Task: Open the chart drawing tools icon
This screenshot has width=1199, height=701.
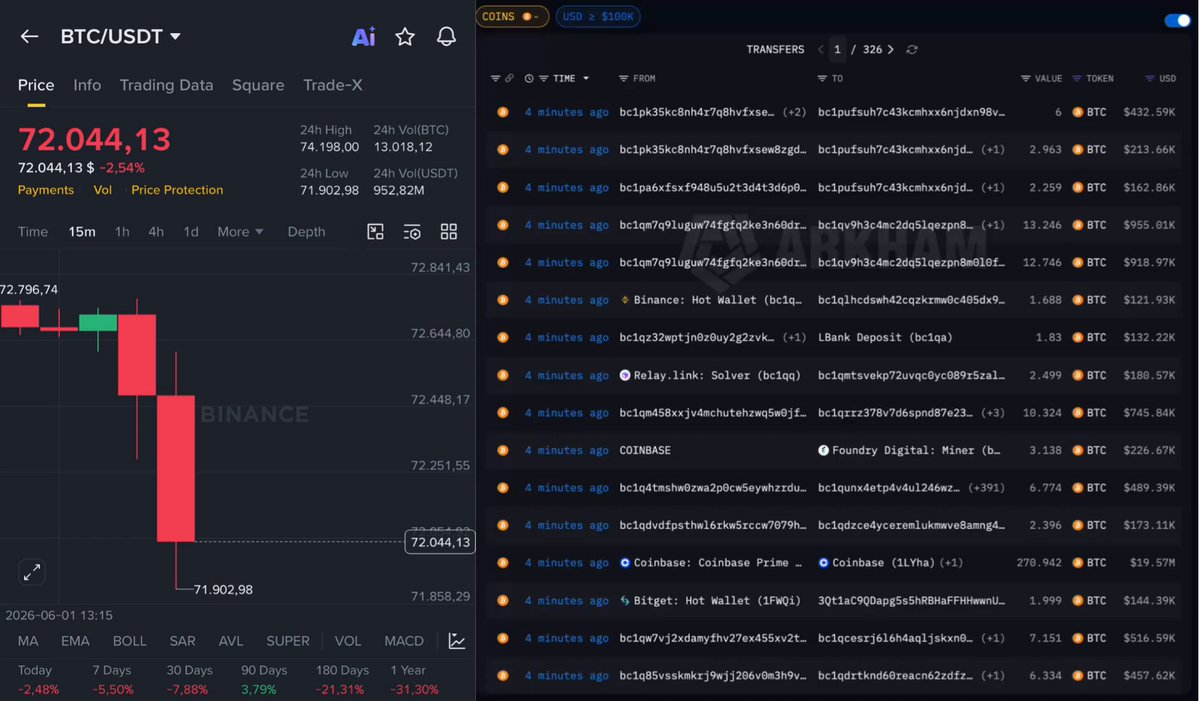Action: 375,232
